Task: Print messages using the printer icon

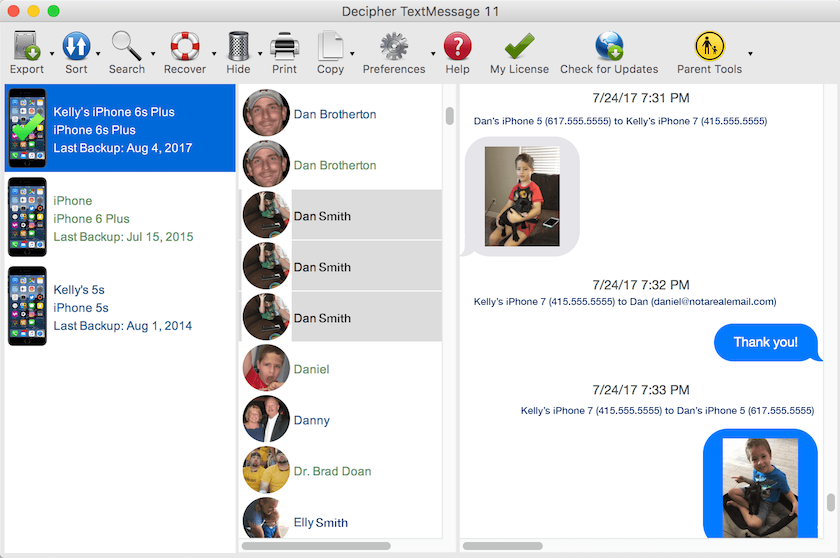Action: [x=284, y=46]
